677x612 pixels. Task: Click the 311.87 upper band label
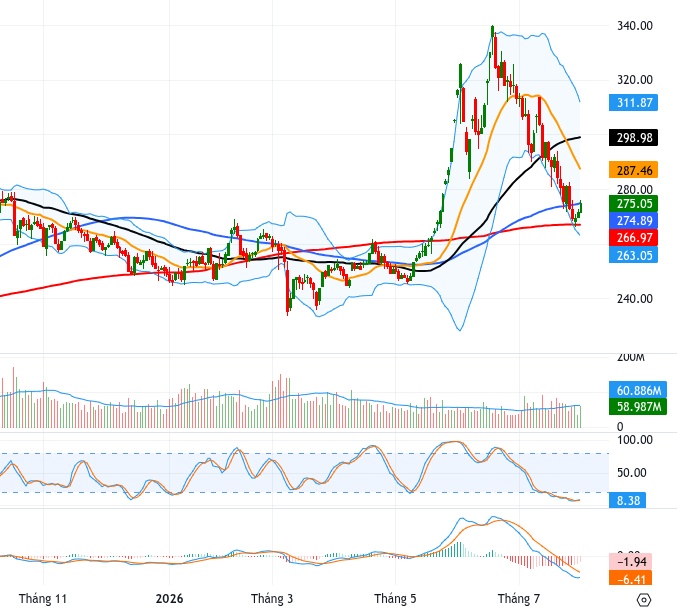pyautogui.click(x=633, y=103)
